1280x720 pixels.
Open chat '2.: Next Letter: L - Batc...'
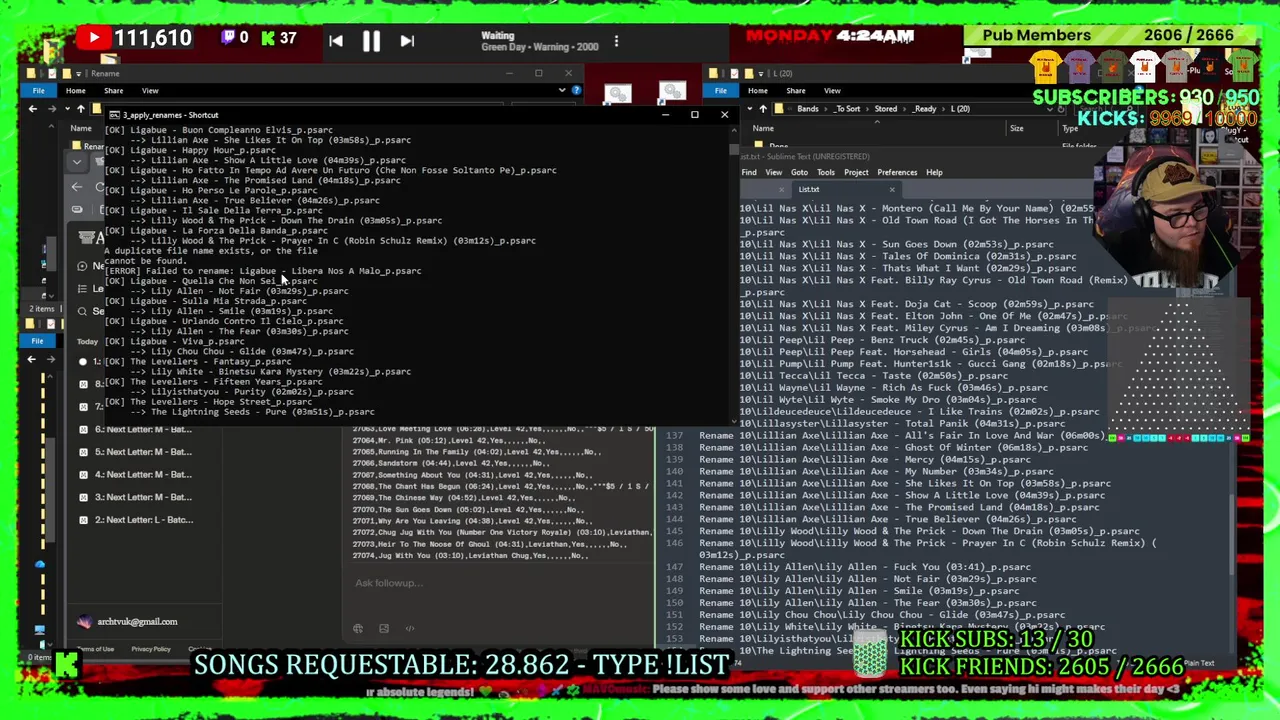143,520
